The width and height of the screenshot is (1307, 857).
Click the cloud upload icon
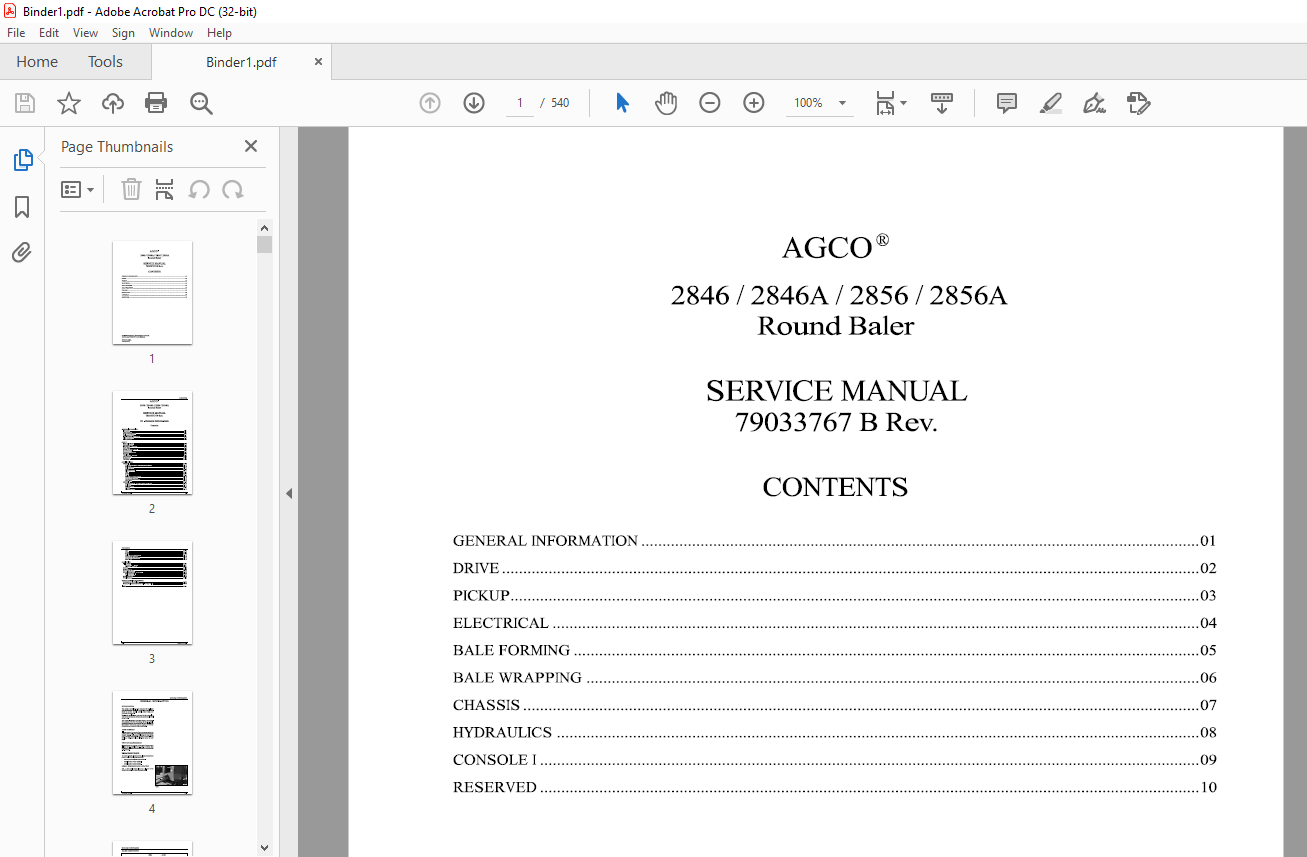[x=113, y=103]
